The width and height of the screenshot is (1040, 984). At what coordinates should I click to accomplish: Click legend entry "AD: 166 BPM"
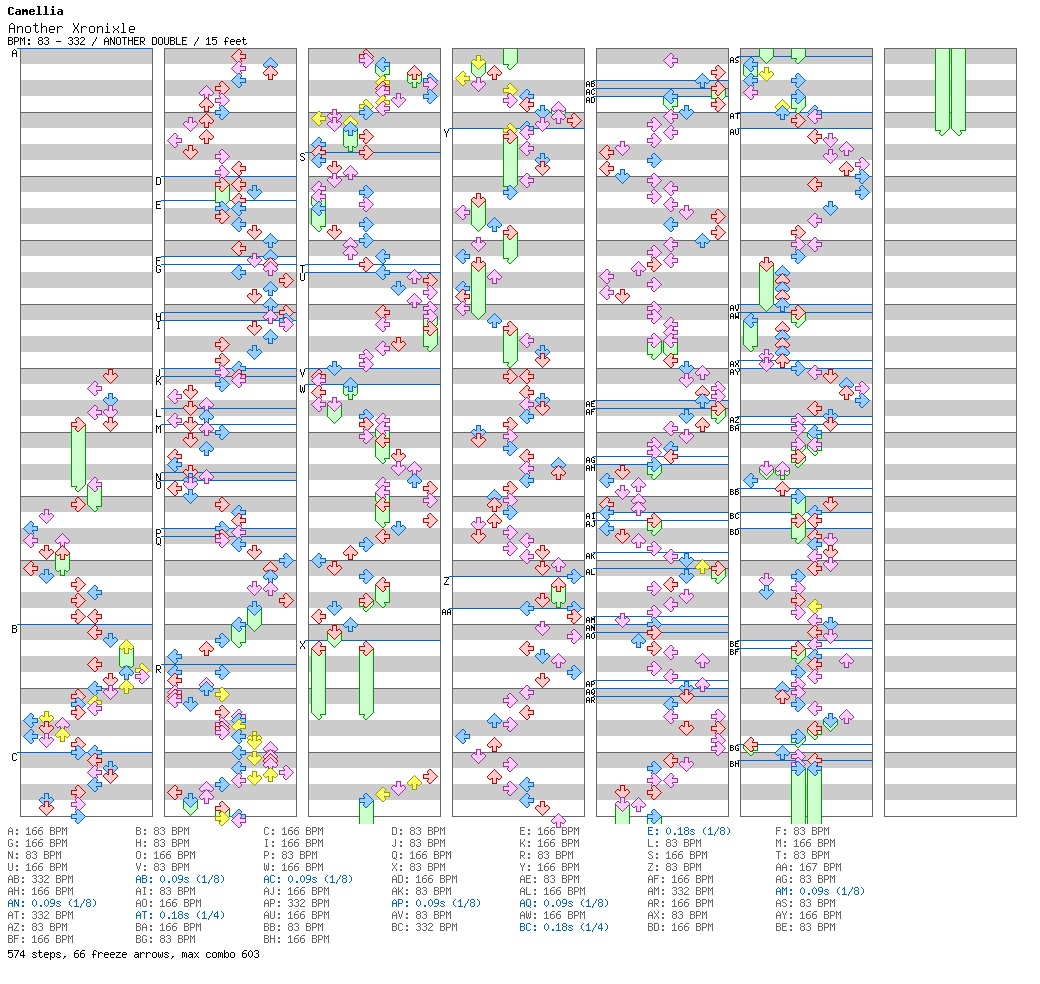tap(424, 879)
